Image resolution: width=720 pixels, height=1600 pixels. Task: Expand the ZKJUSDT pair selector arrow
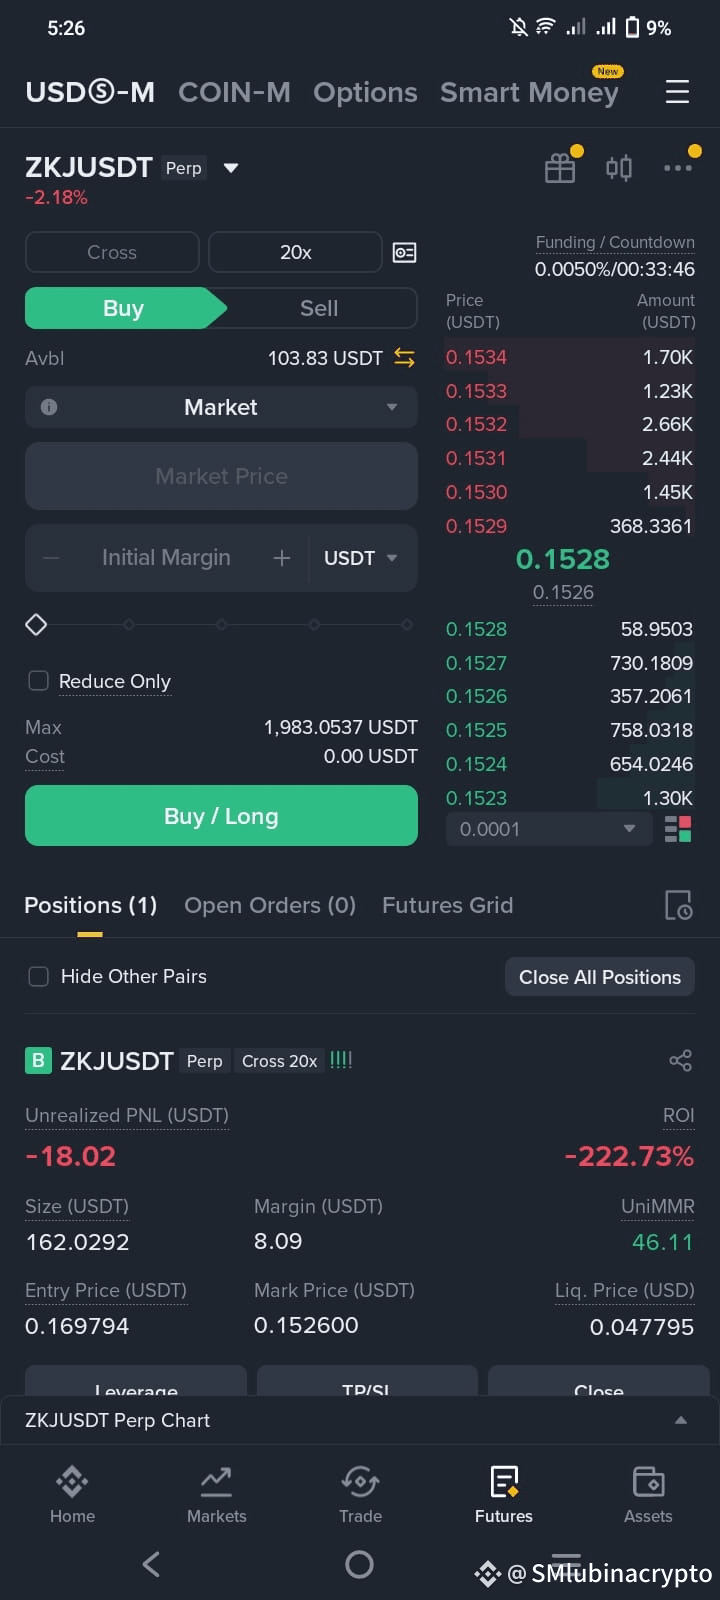click(231, 168)
